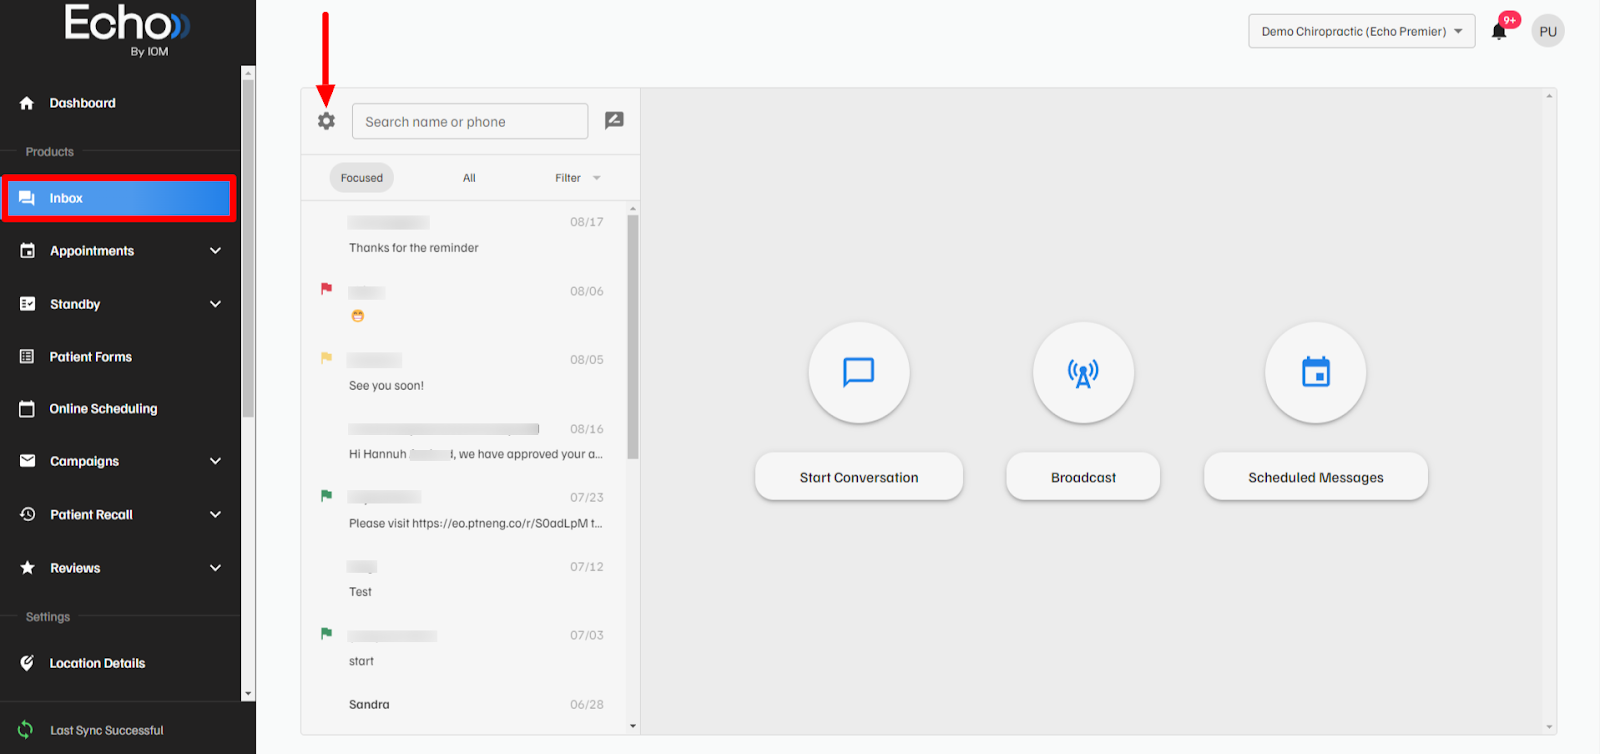Screen dimensions: 1600x754
Task: Open Inbox in the sidebar
Action: pos(119,198)
